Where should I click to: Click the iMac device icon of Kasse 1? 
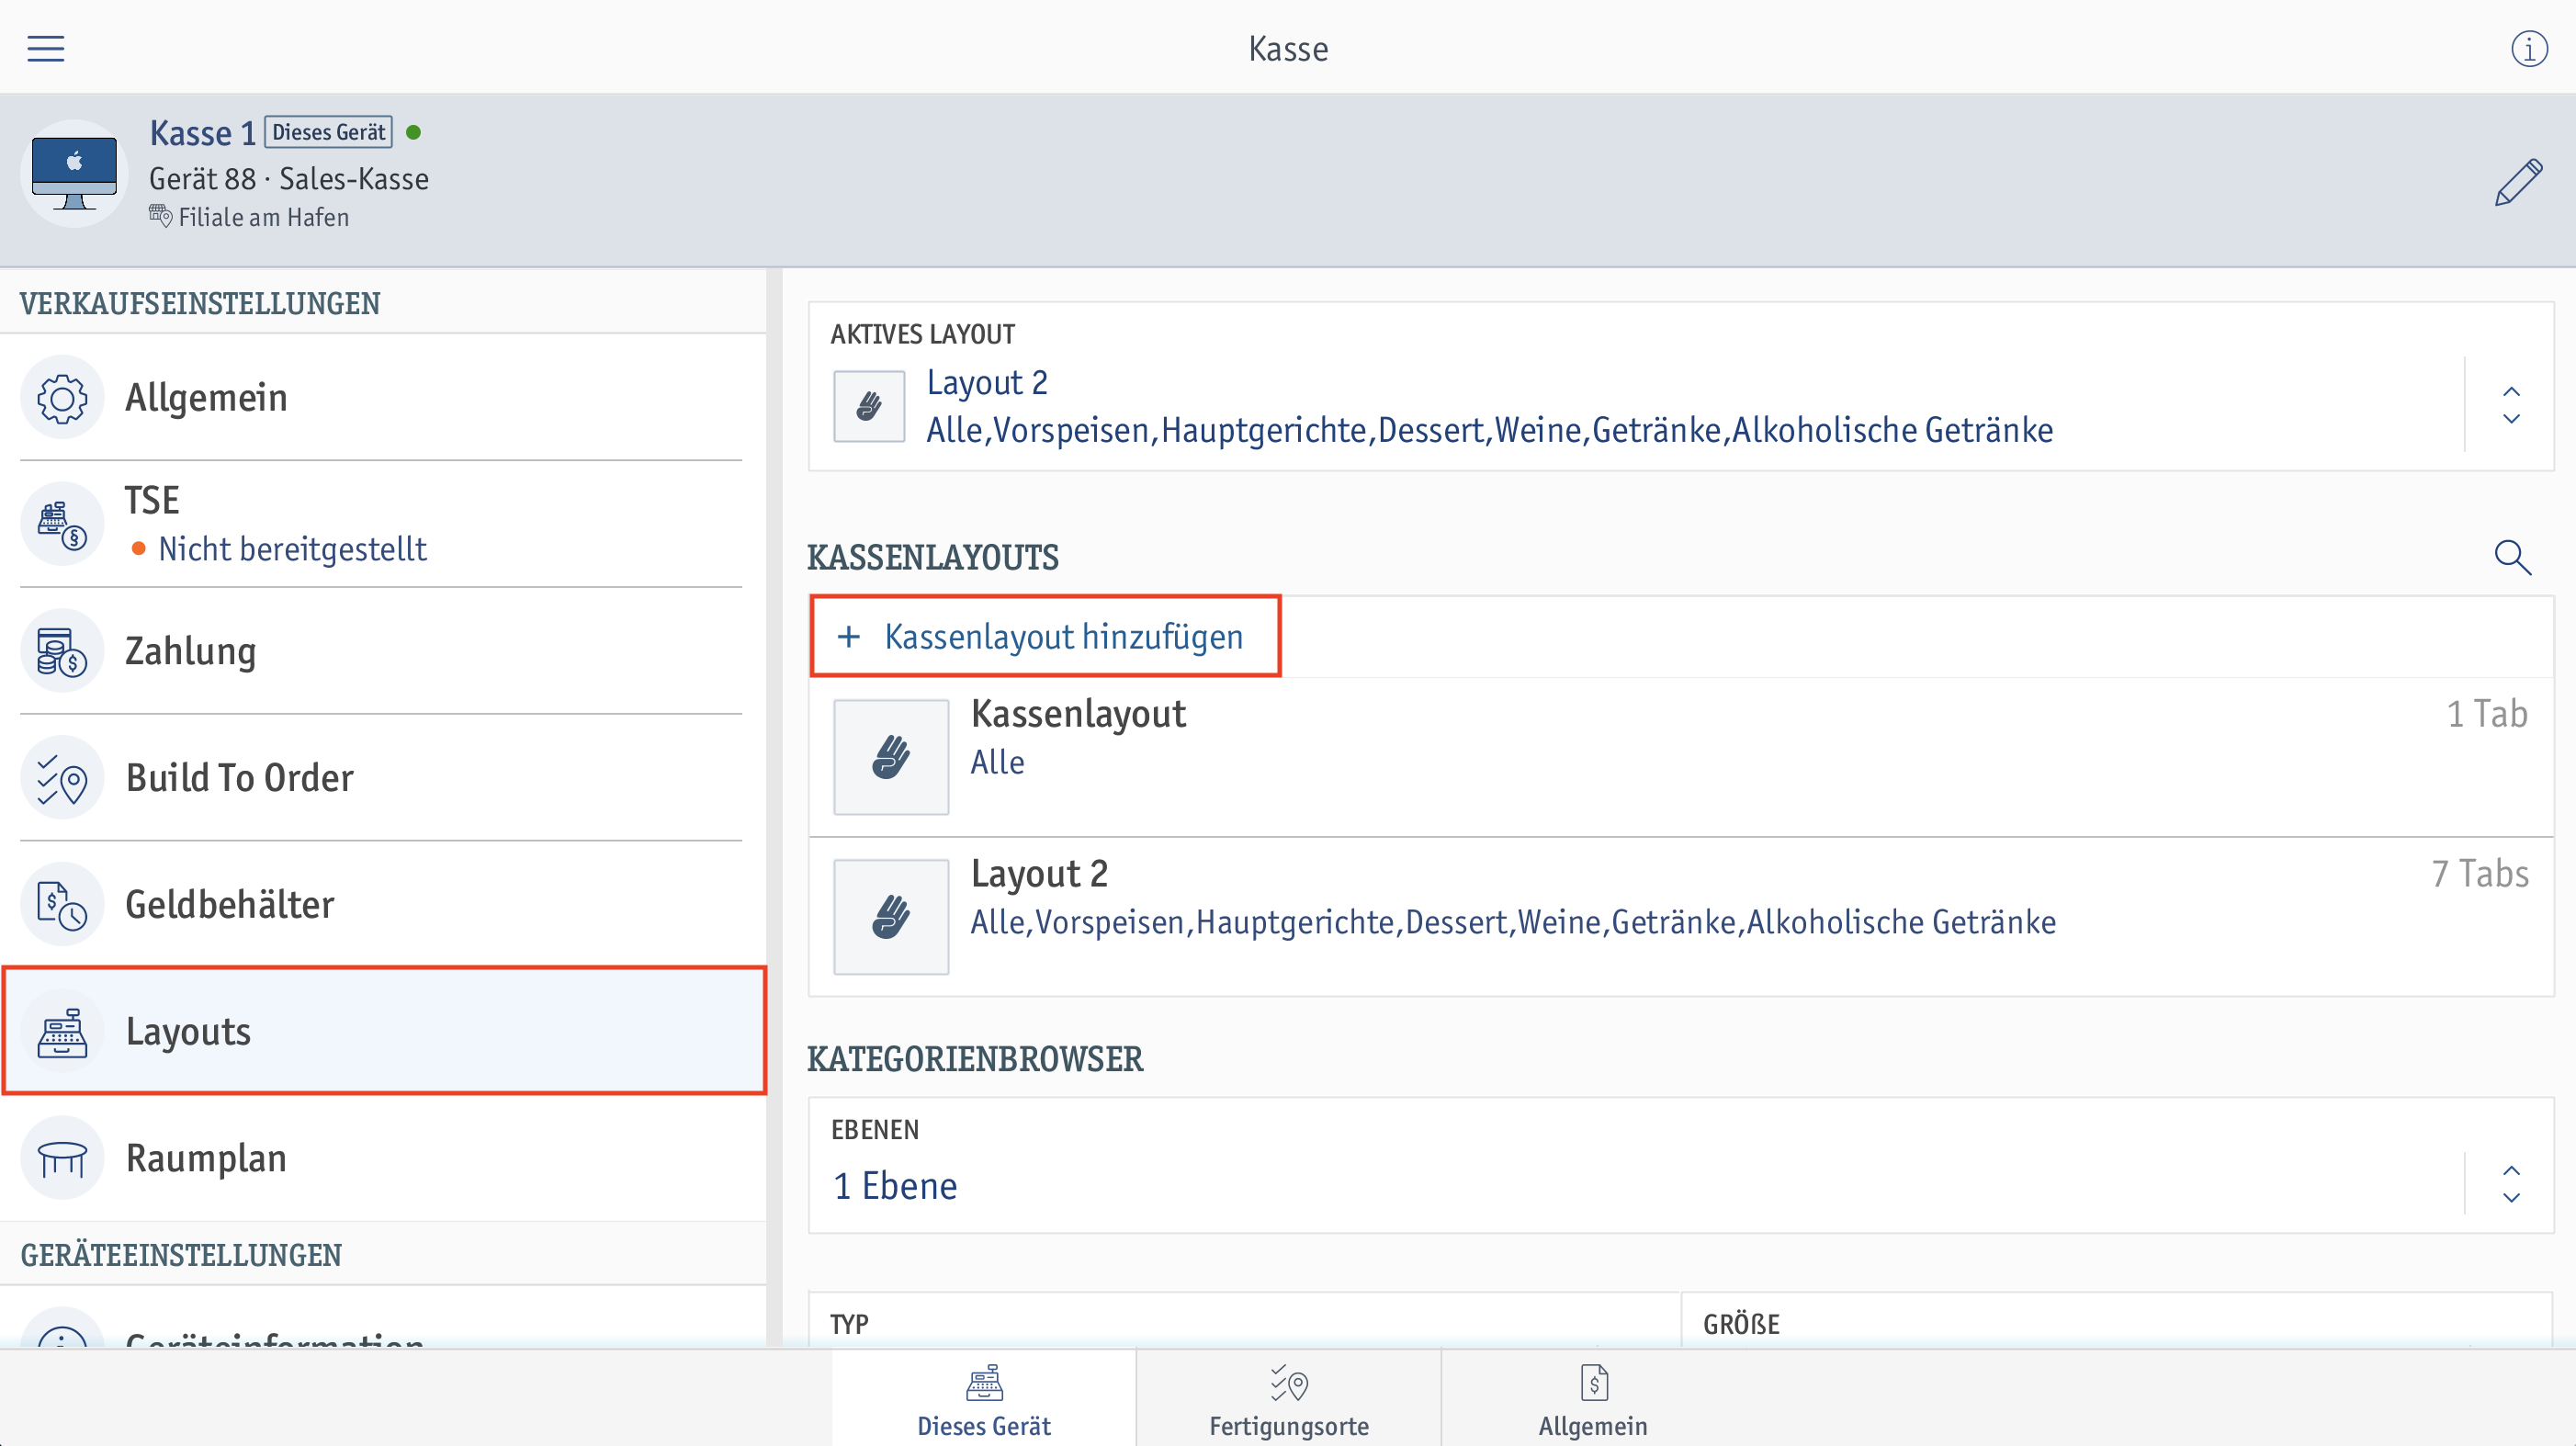tap(74, 174)
